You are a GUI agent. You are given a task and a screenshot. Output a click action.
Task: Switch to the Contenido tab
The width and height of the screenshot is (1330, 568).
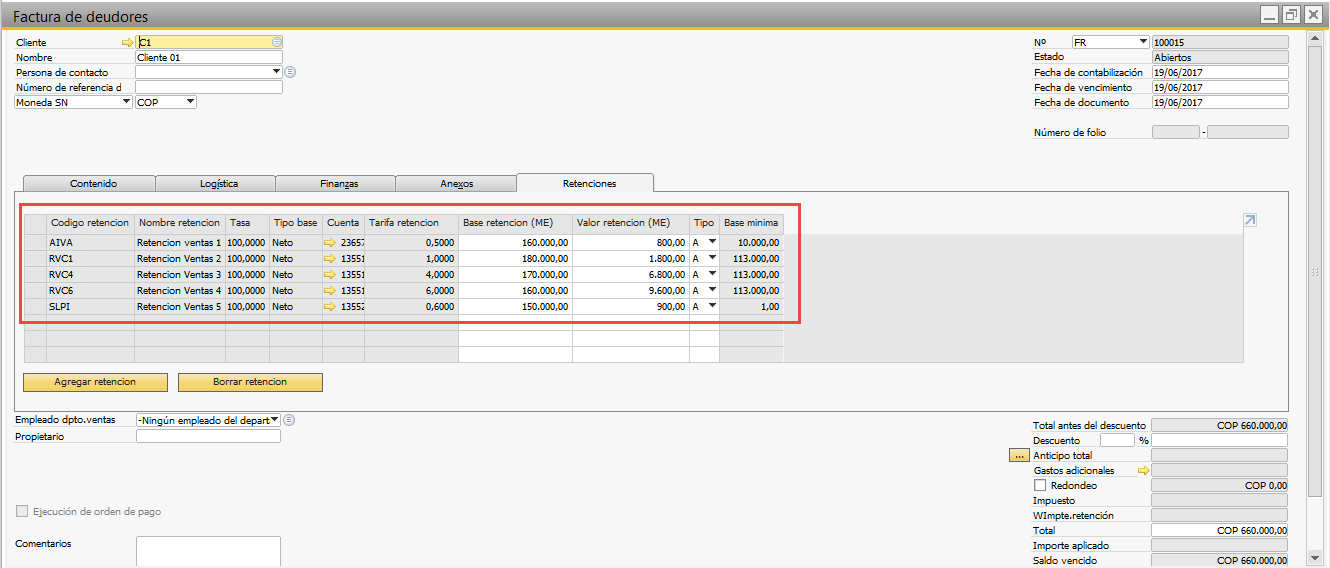pos(93,184)
